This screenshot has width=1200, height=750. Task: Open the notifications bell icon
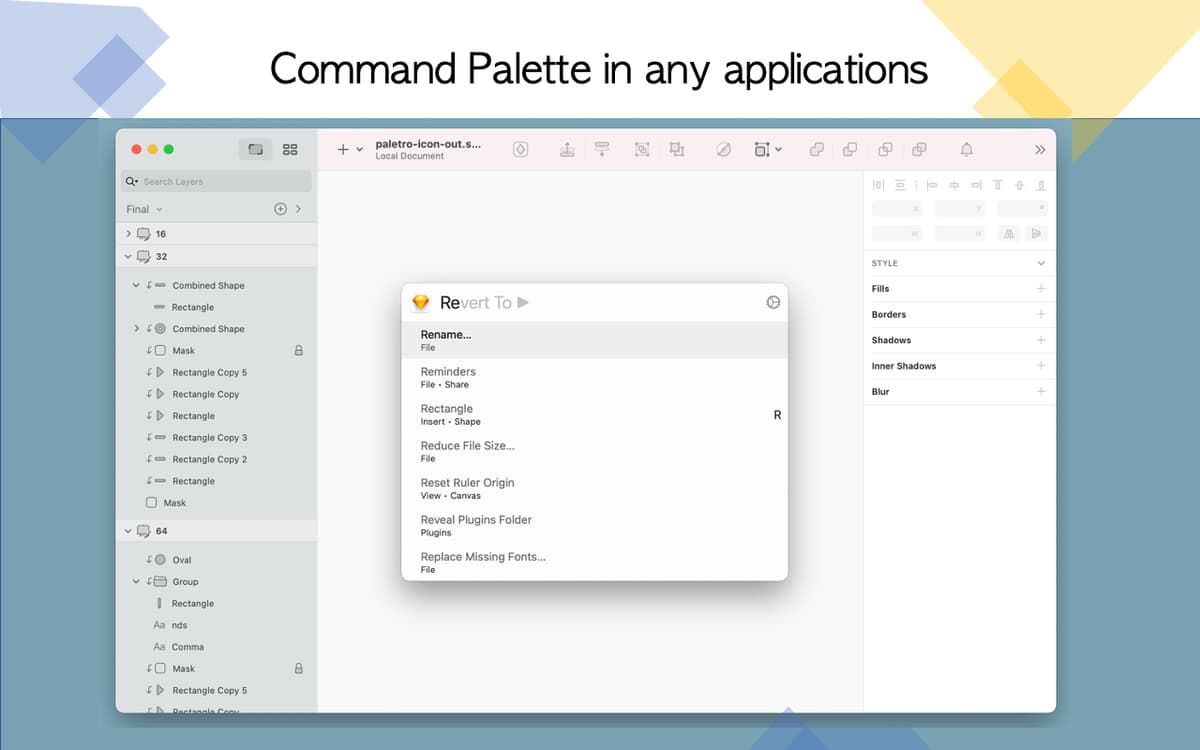click(966, 148)
